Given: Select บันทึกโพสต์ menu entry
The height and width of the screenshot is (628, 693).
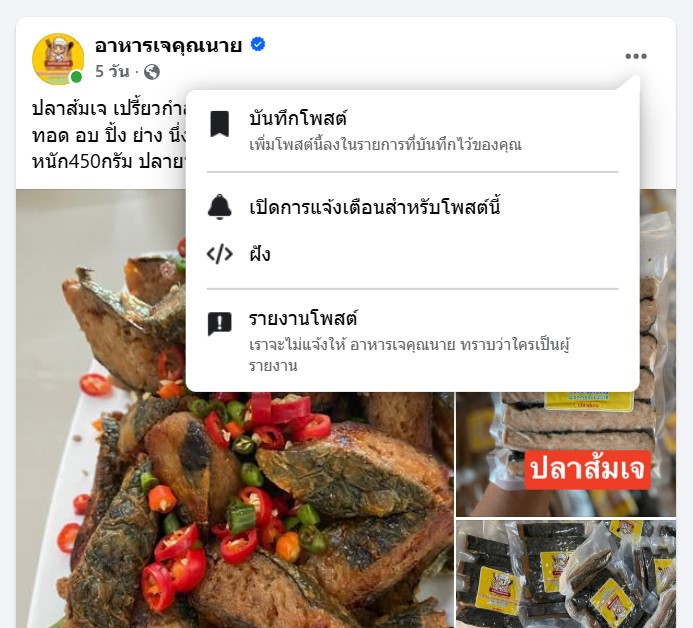Looking at the screenshot, I should (x=412, y=131).
